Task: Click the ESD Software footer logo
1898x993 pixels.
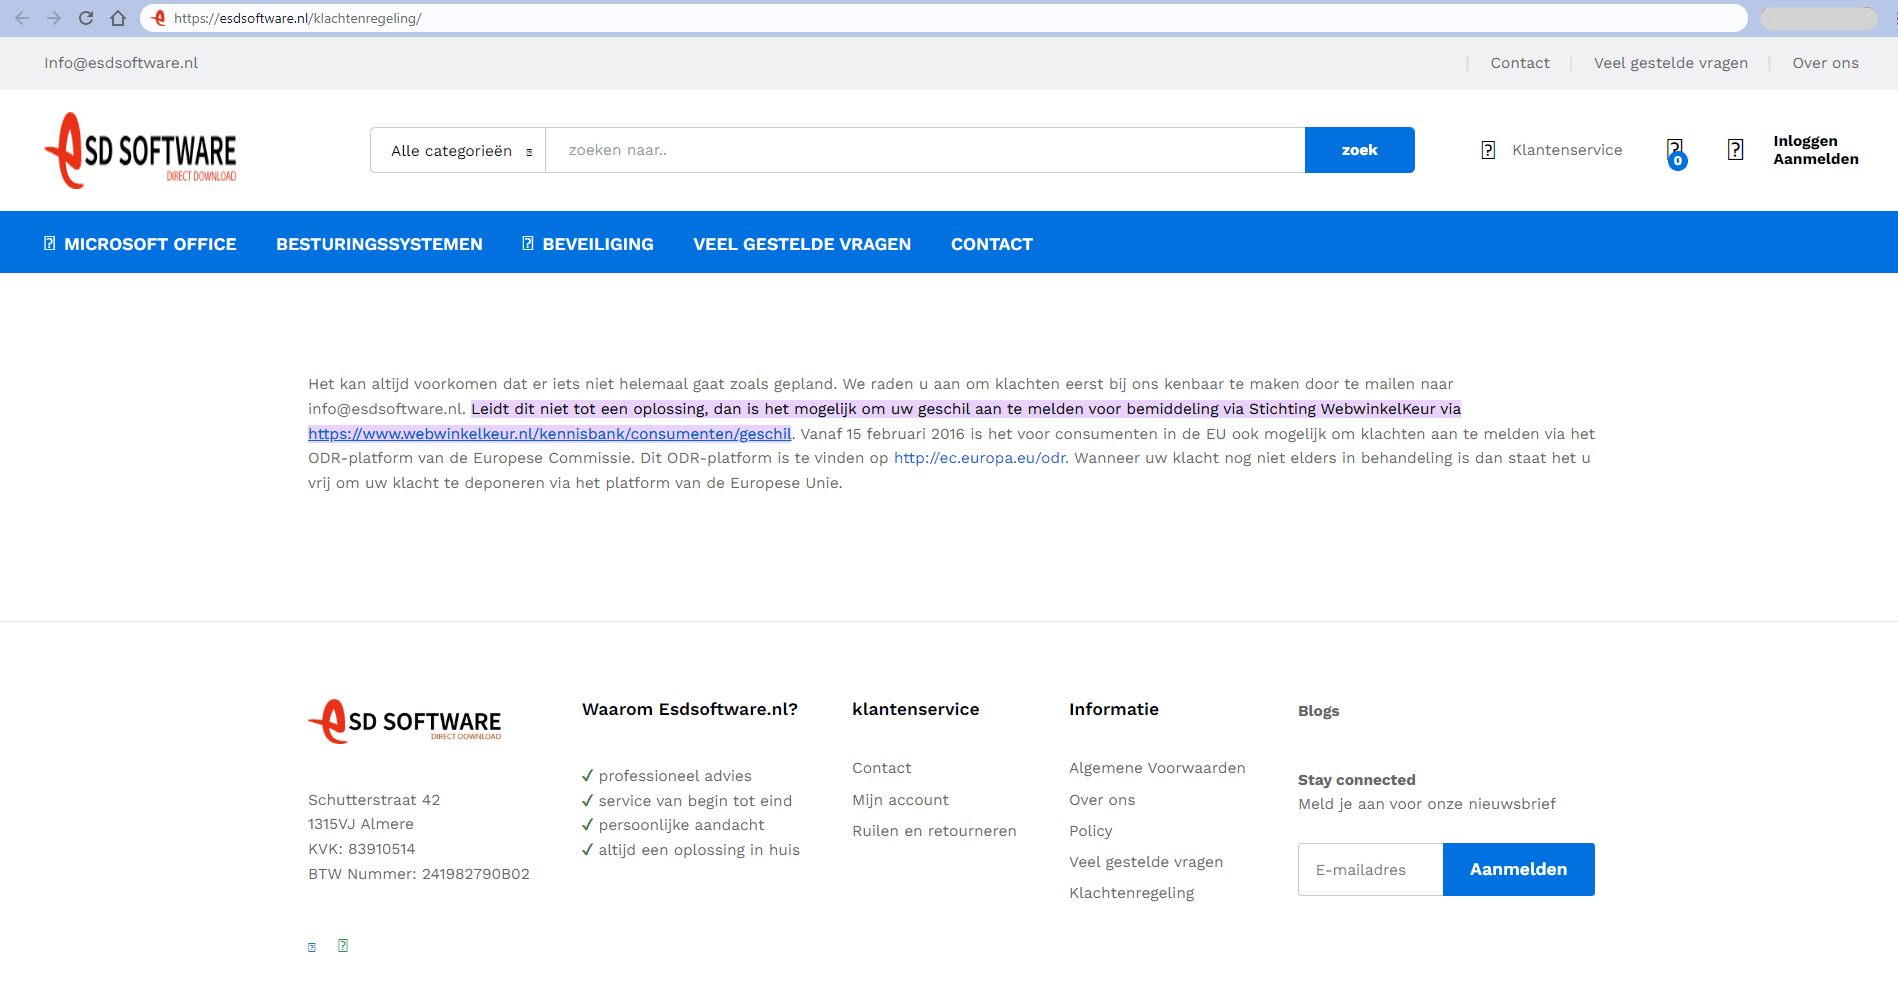Action: [x=405, y=721]
